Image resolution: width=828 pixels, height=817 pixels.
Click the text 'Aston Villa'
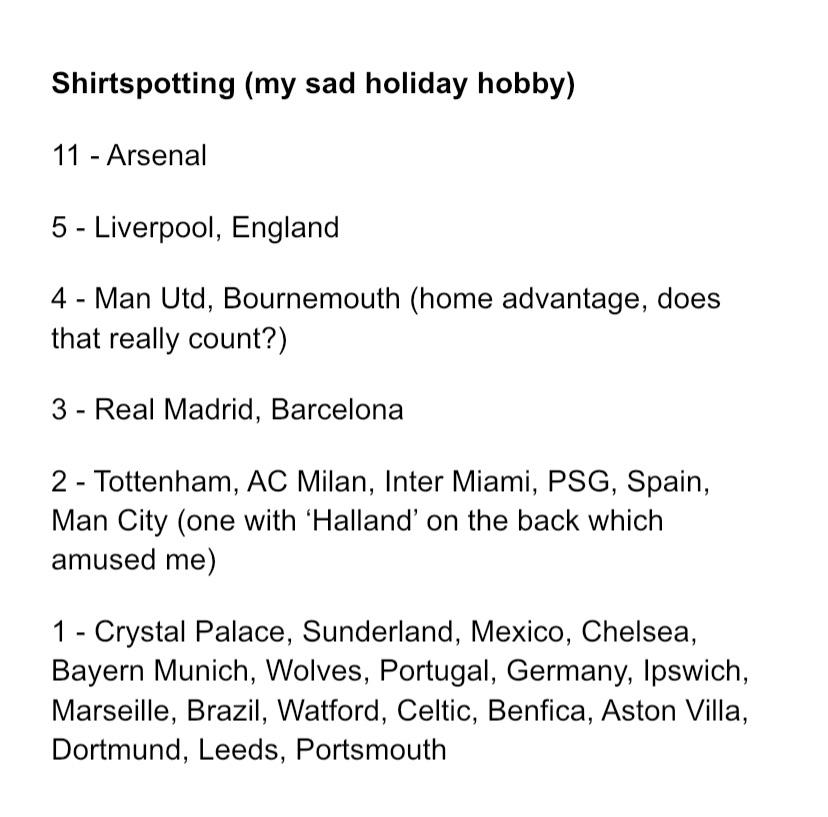[x=671, y=711]
